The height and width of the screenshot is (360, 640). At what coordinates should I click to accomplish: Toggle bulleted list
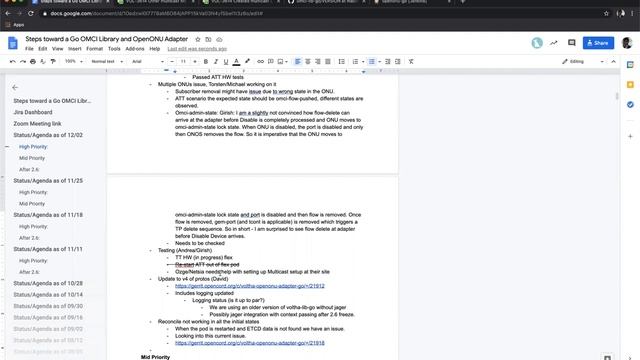(x=372, y=62)
